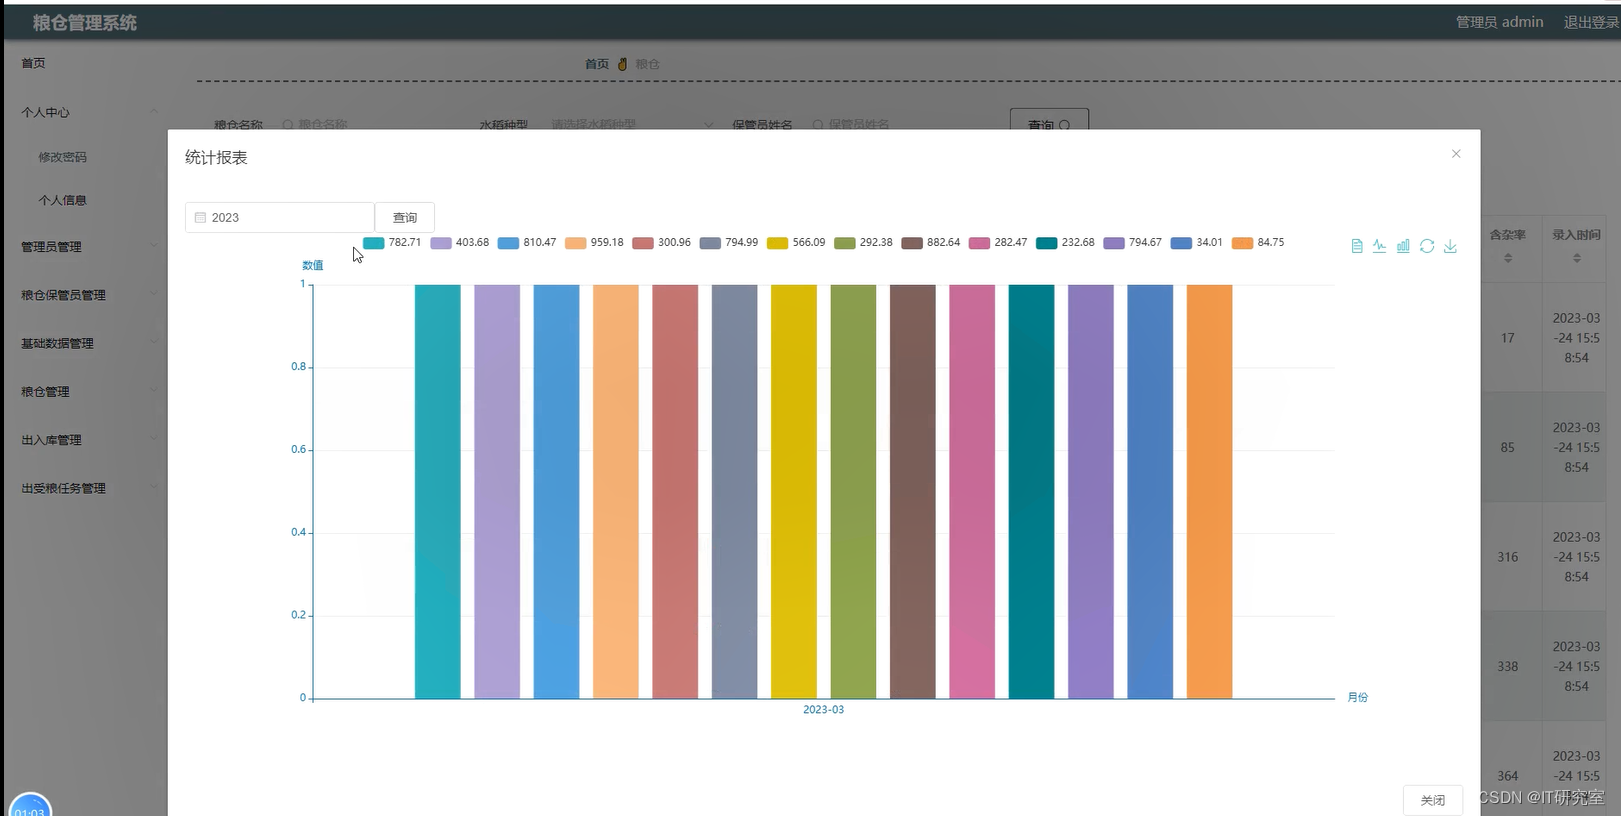Toggle the 566.09 legend series

click(x=796, y=243)
